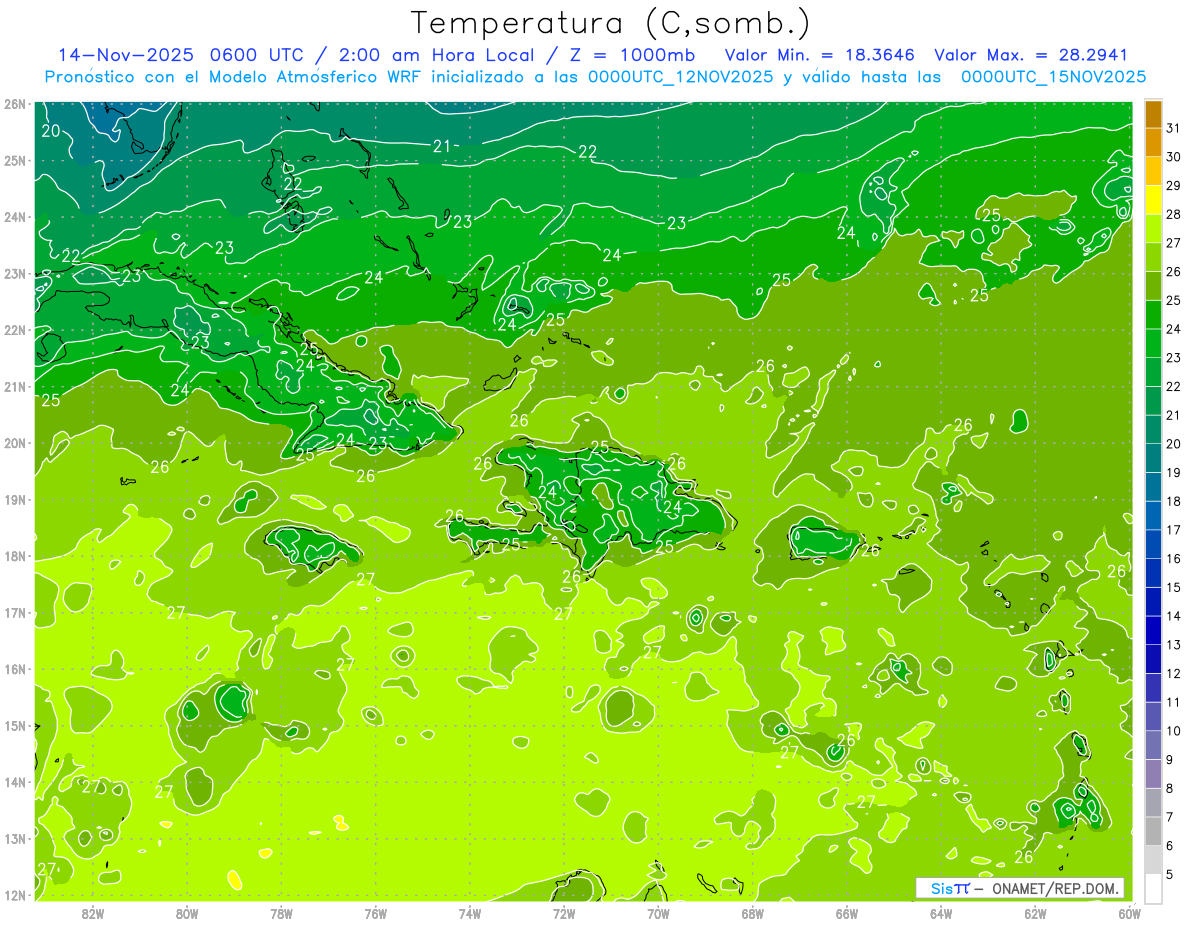
Task: Pick the dark blue swatch between 13 and 14
Action: point(1153,630)
